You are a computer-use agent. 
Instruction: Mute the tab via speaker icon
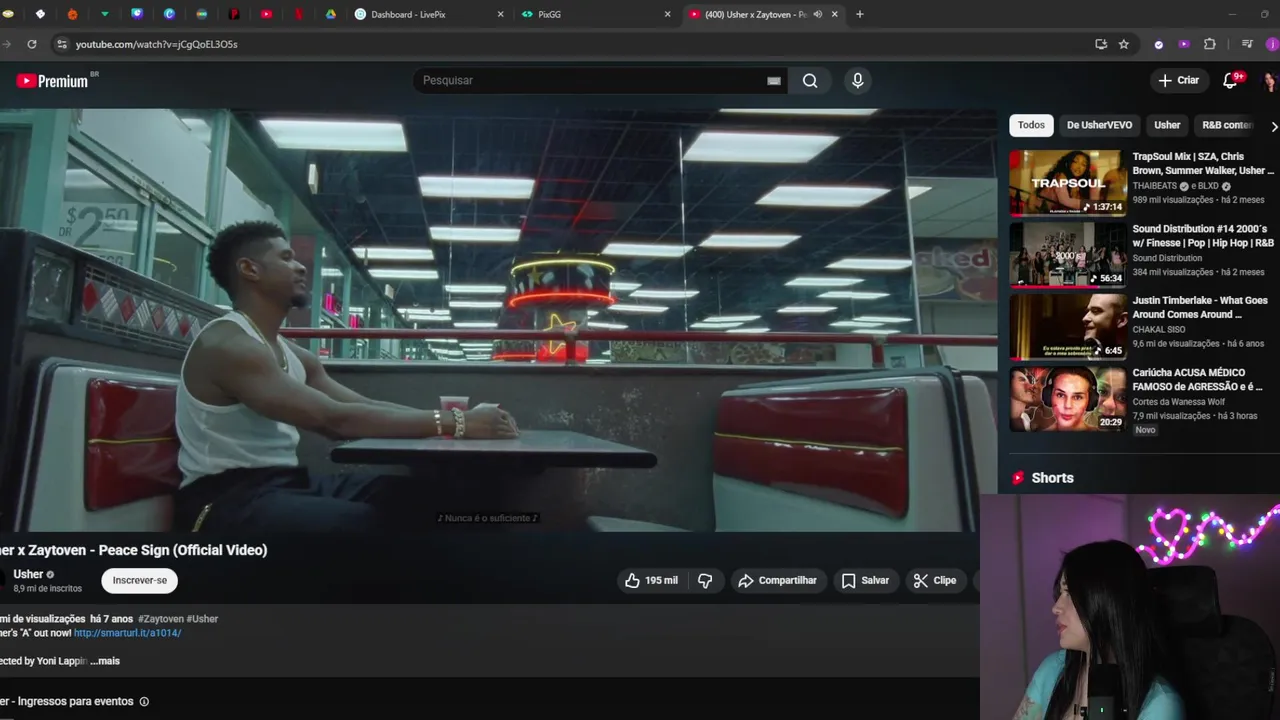818,14
